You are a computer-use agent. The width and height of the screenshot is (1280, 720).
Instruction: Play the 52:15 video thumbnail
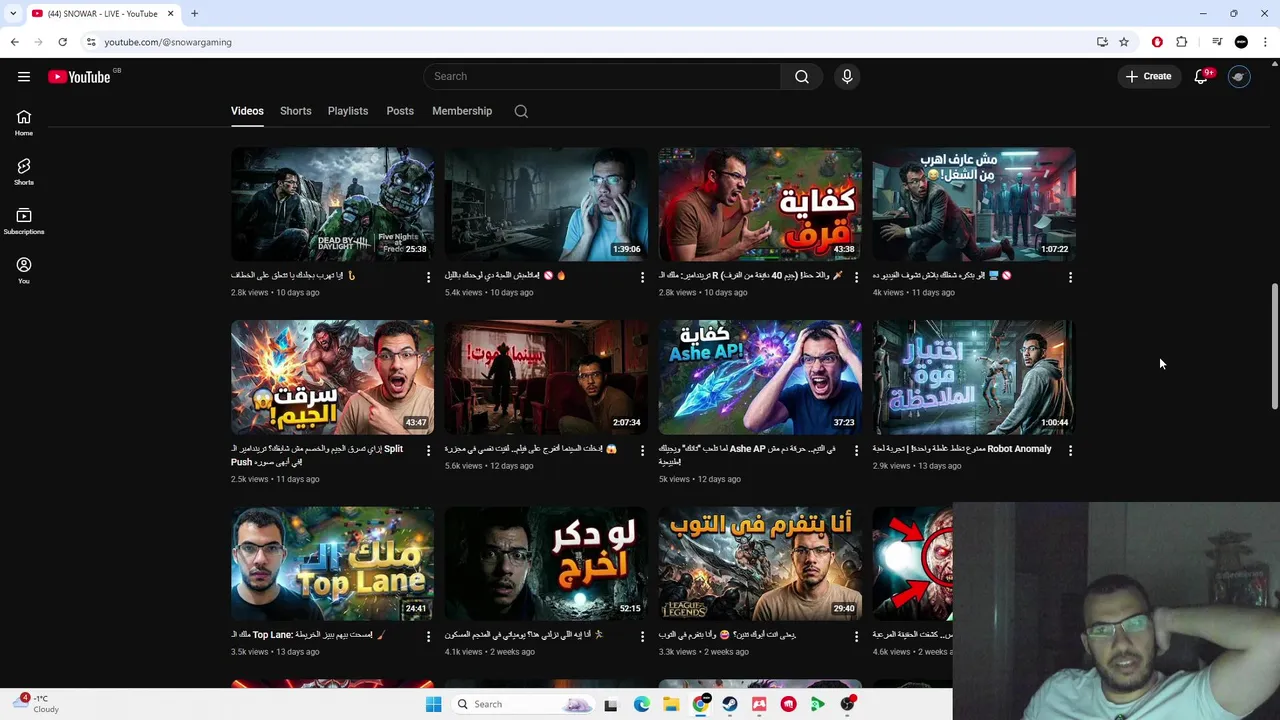coord(546,564)
